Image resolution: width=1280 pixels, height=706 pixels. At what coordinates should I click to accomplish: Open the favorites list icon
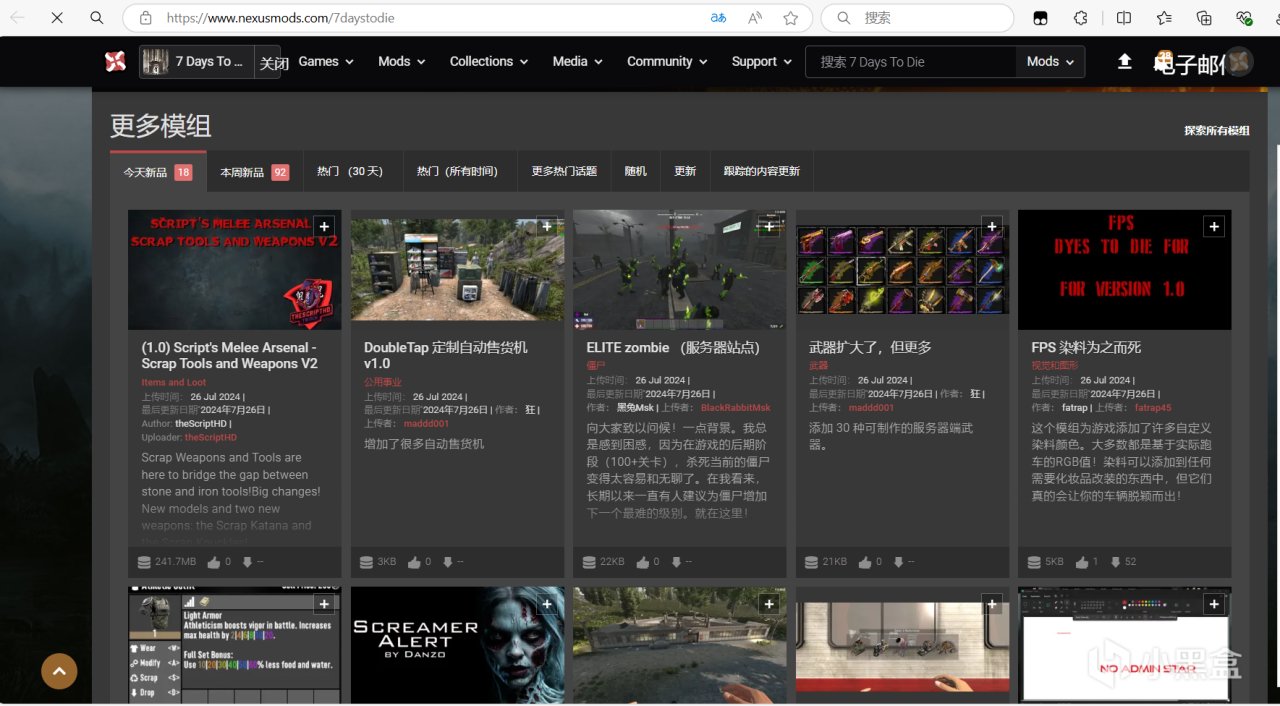(x=1164, y=18)
